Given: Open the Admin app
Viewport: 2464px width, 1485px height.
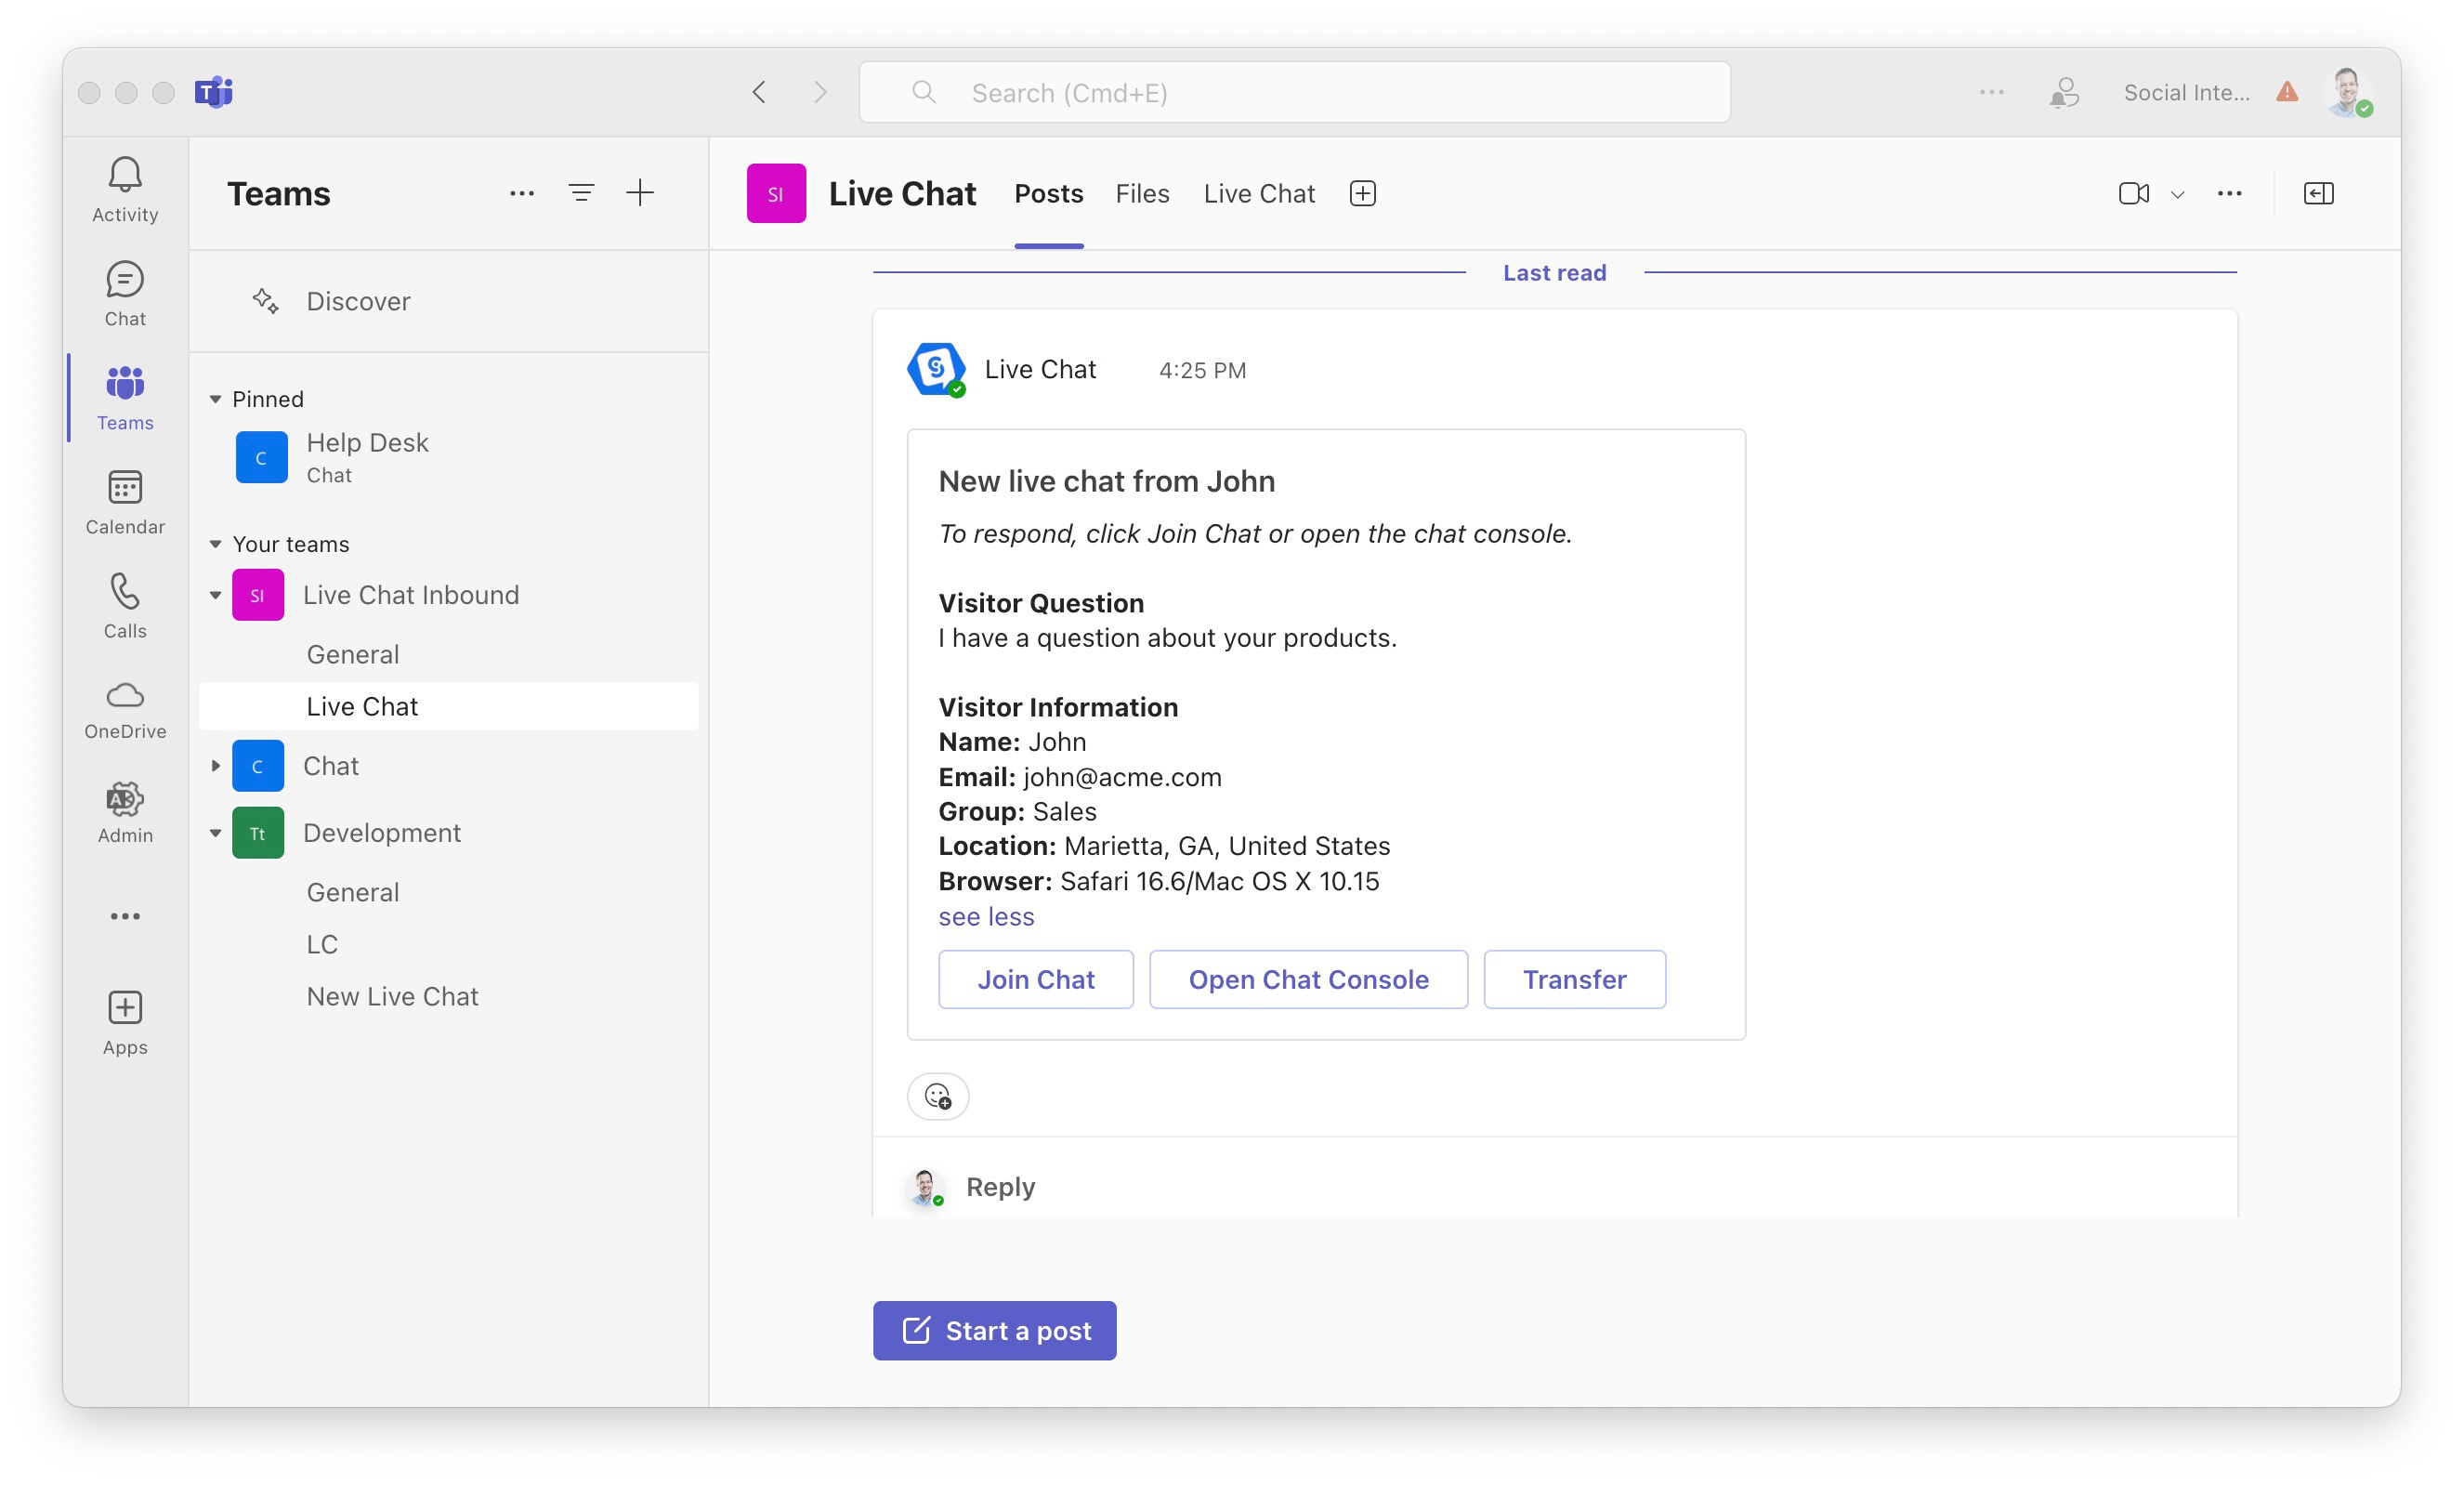Looking at the screenshot, I should [x=125, y=812].
